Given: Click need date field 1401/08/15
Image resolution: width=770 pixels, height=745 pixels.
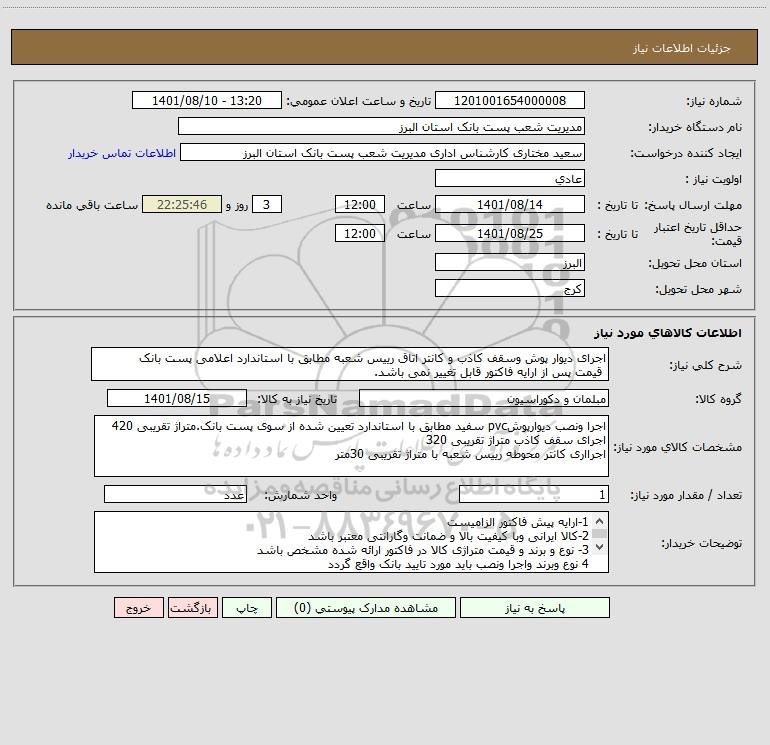Looking at the screenshot, I should (x=177, y=398).
